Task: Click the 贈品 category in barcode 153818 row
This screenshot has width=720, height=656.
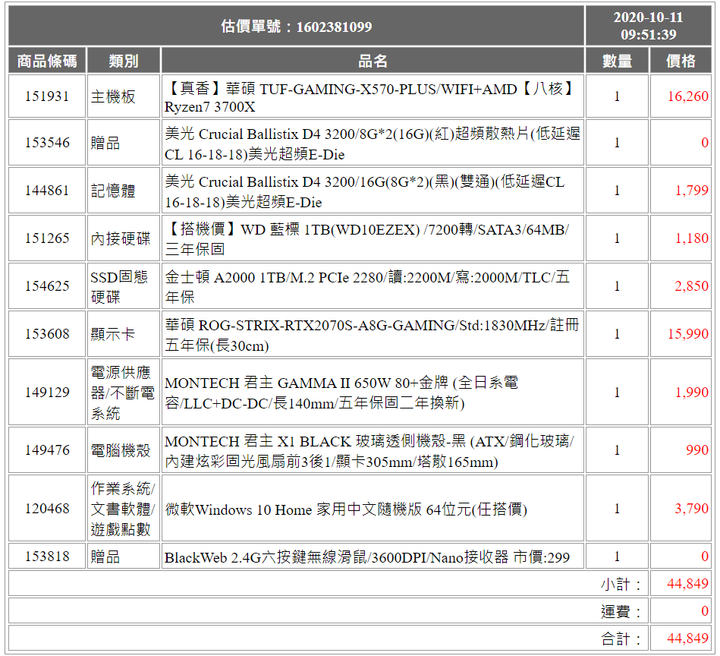Action: pyautogui.click(x=124, y=556)
